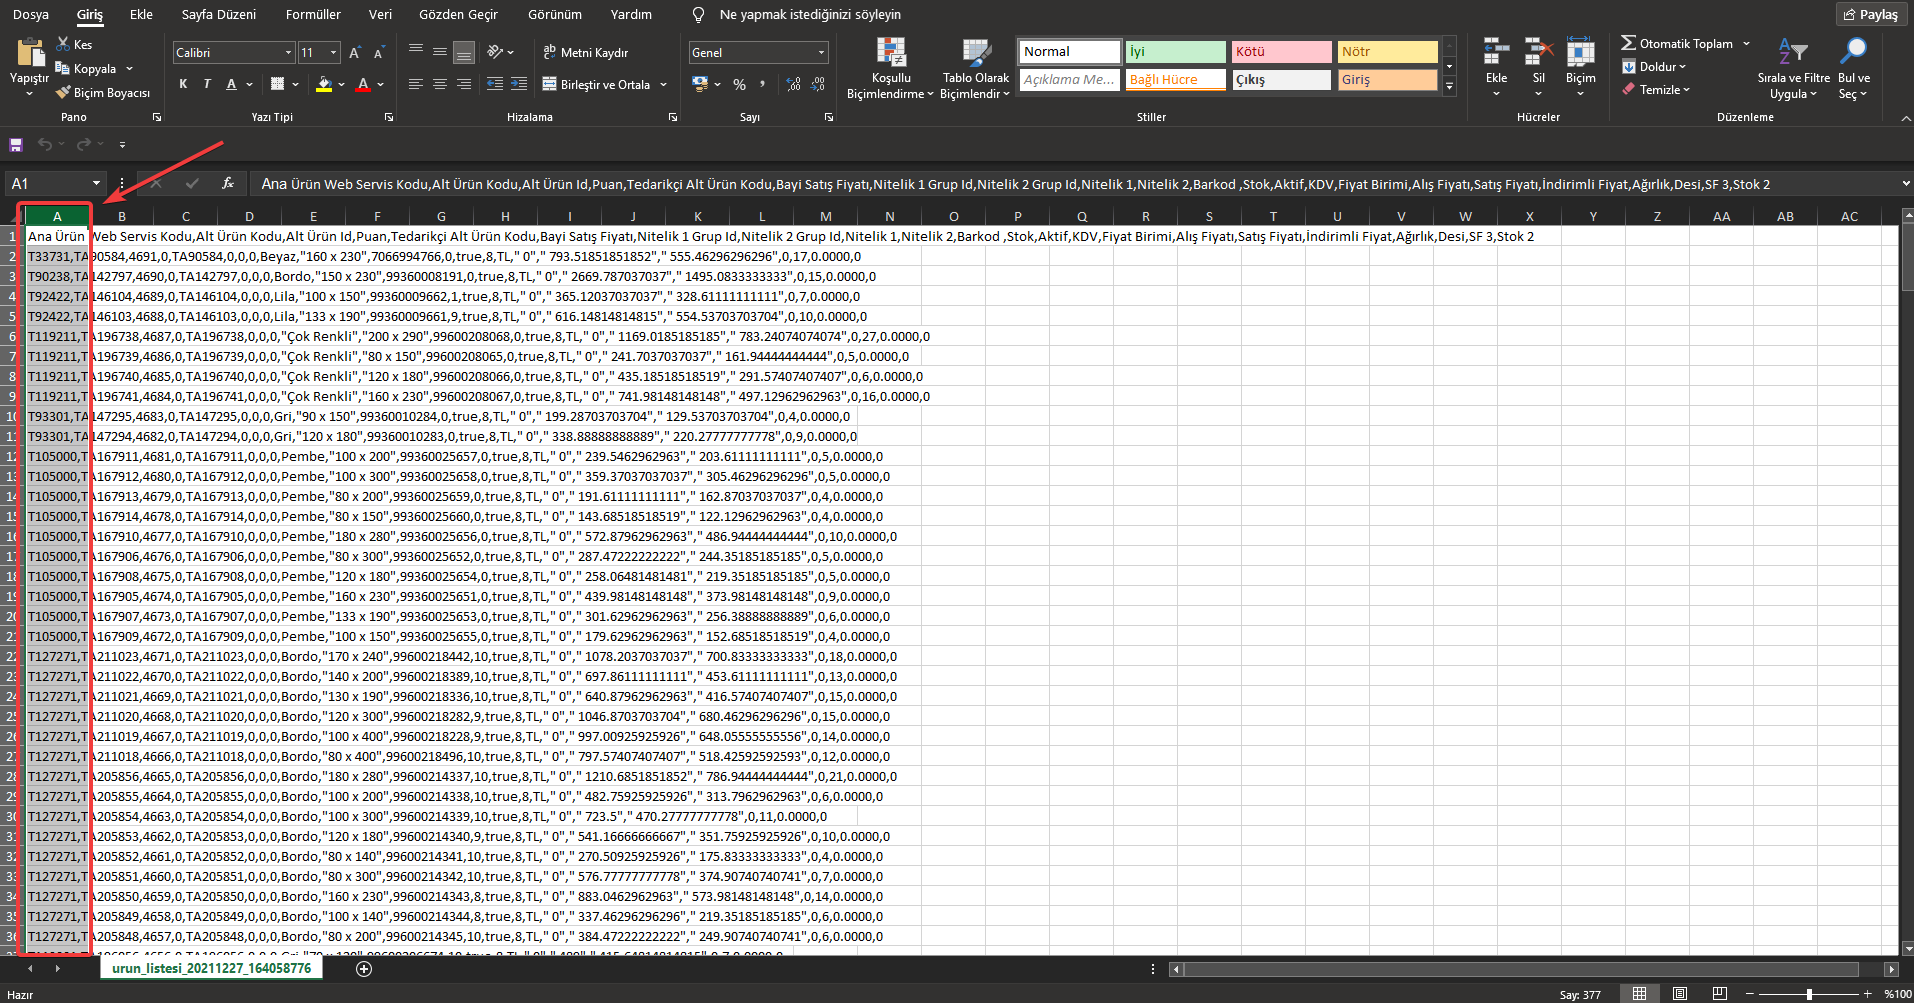Open Name Box A1 dropdown

coord(96,183)
